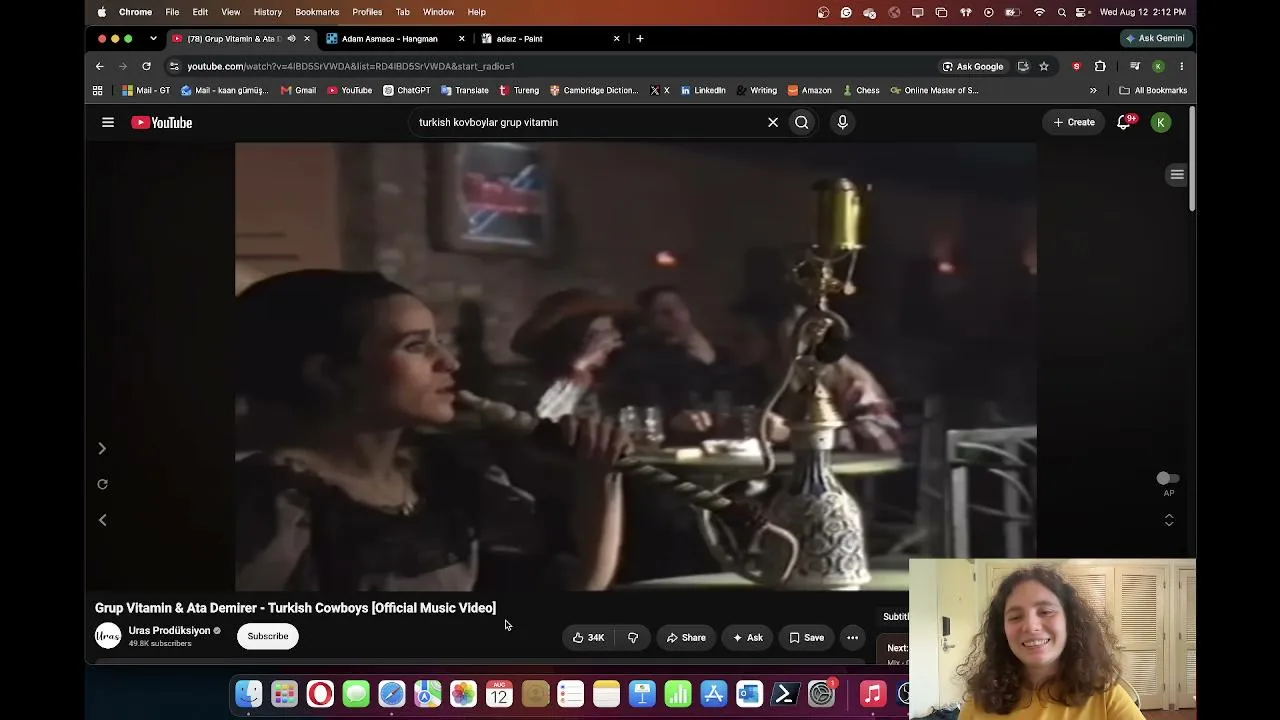Open site information icon in address bar
1280x720 pixels.
[x=174, y=66]
